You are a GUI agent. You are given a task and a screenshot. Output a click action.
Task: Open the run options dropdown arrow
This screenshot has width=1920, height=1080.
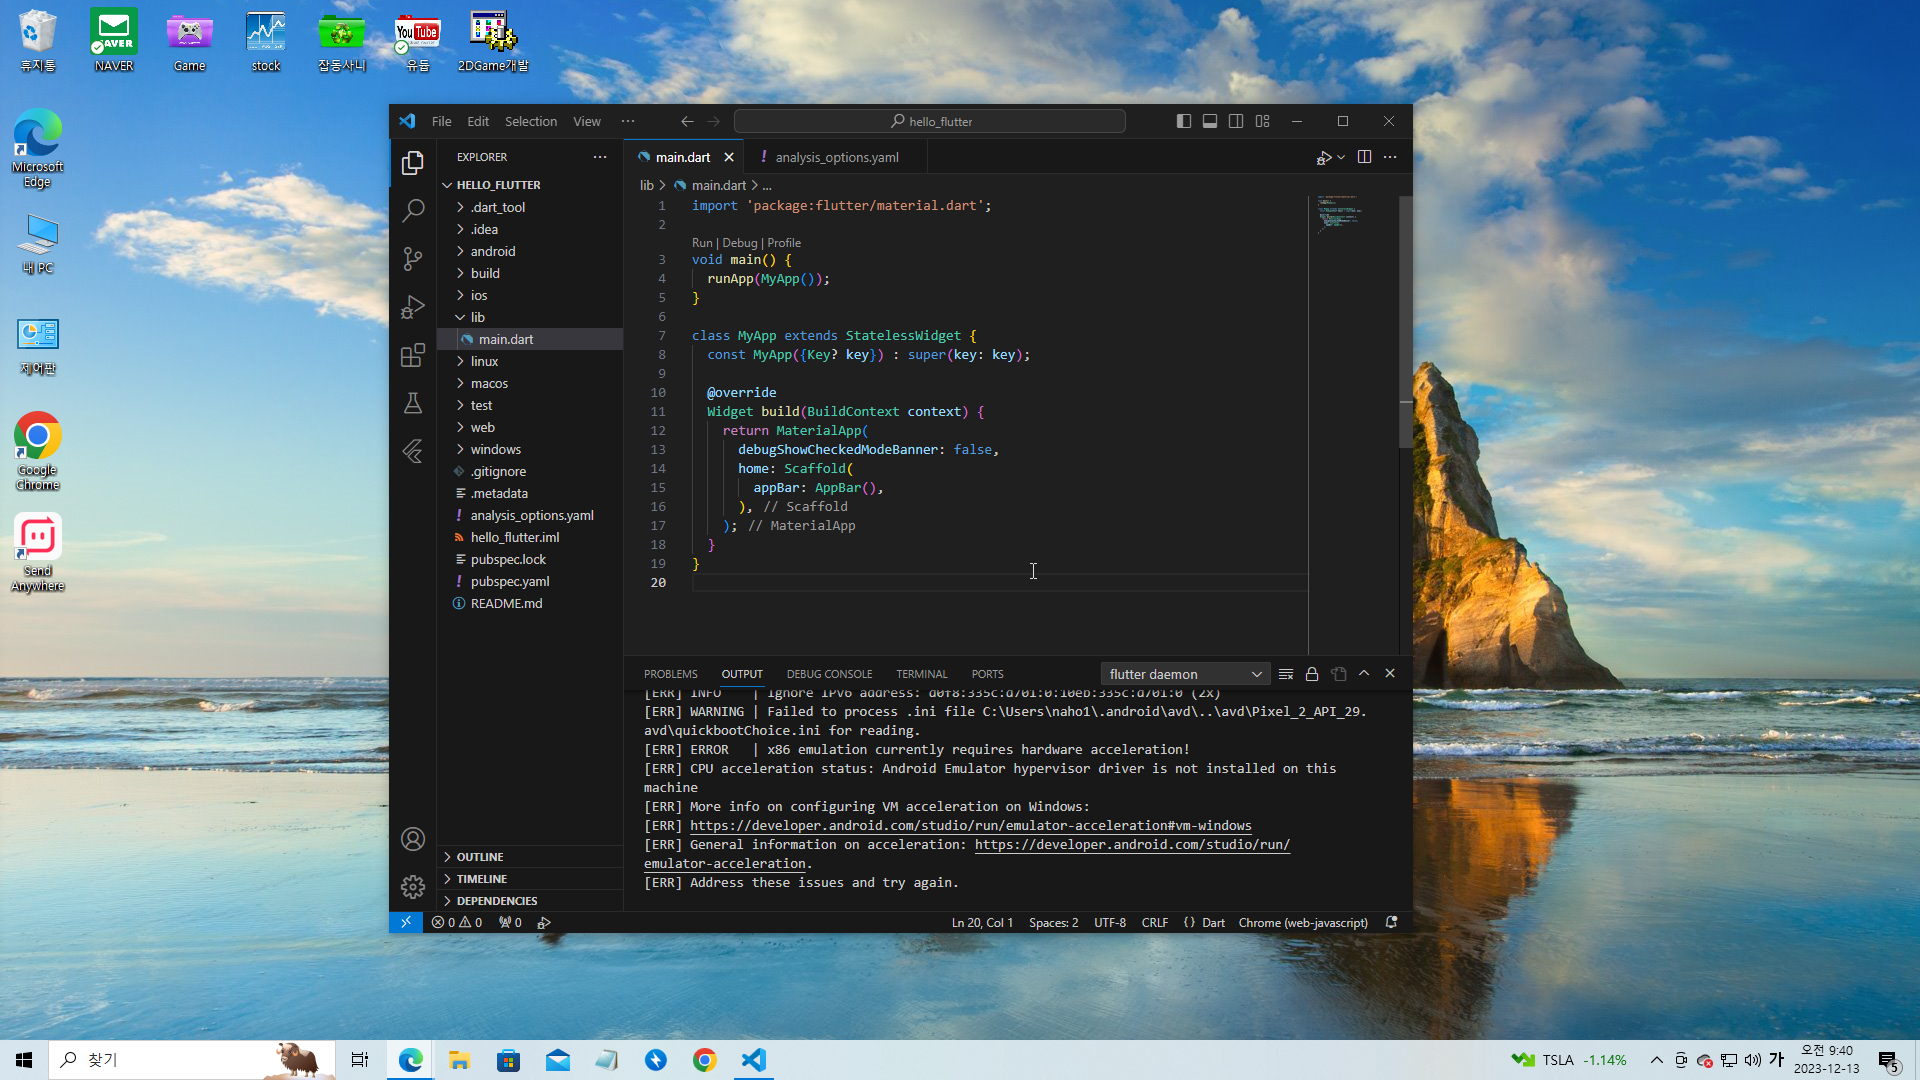[x=1341, y=157]
